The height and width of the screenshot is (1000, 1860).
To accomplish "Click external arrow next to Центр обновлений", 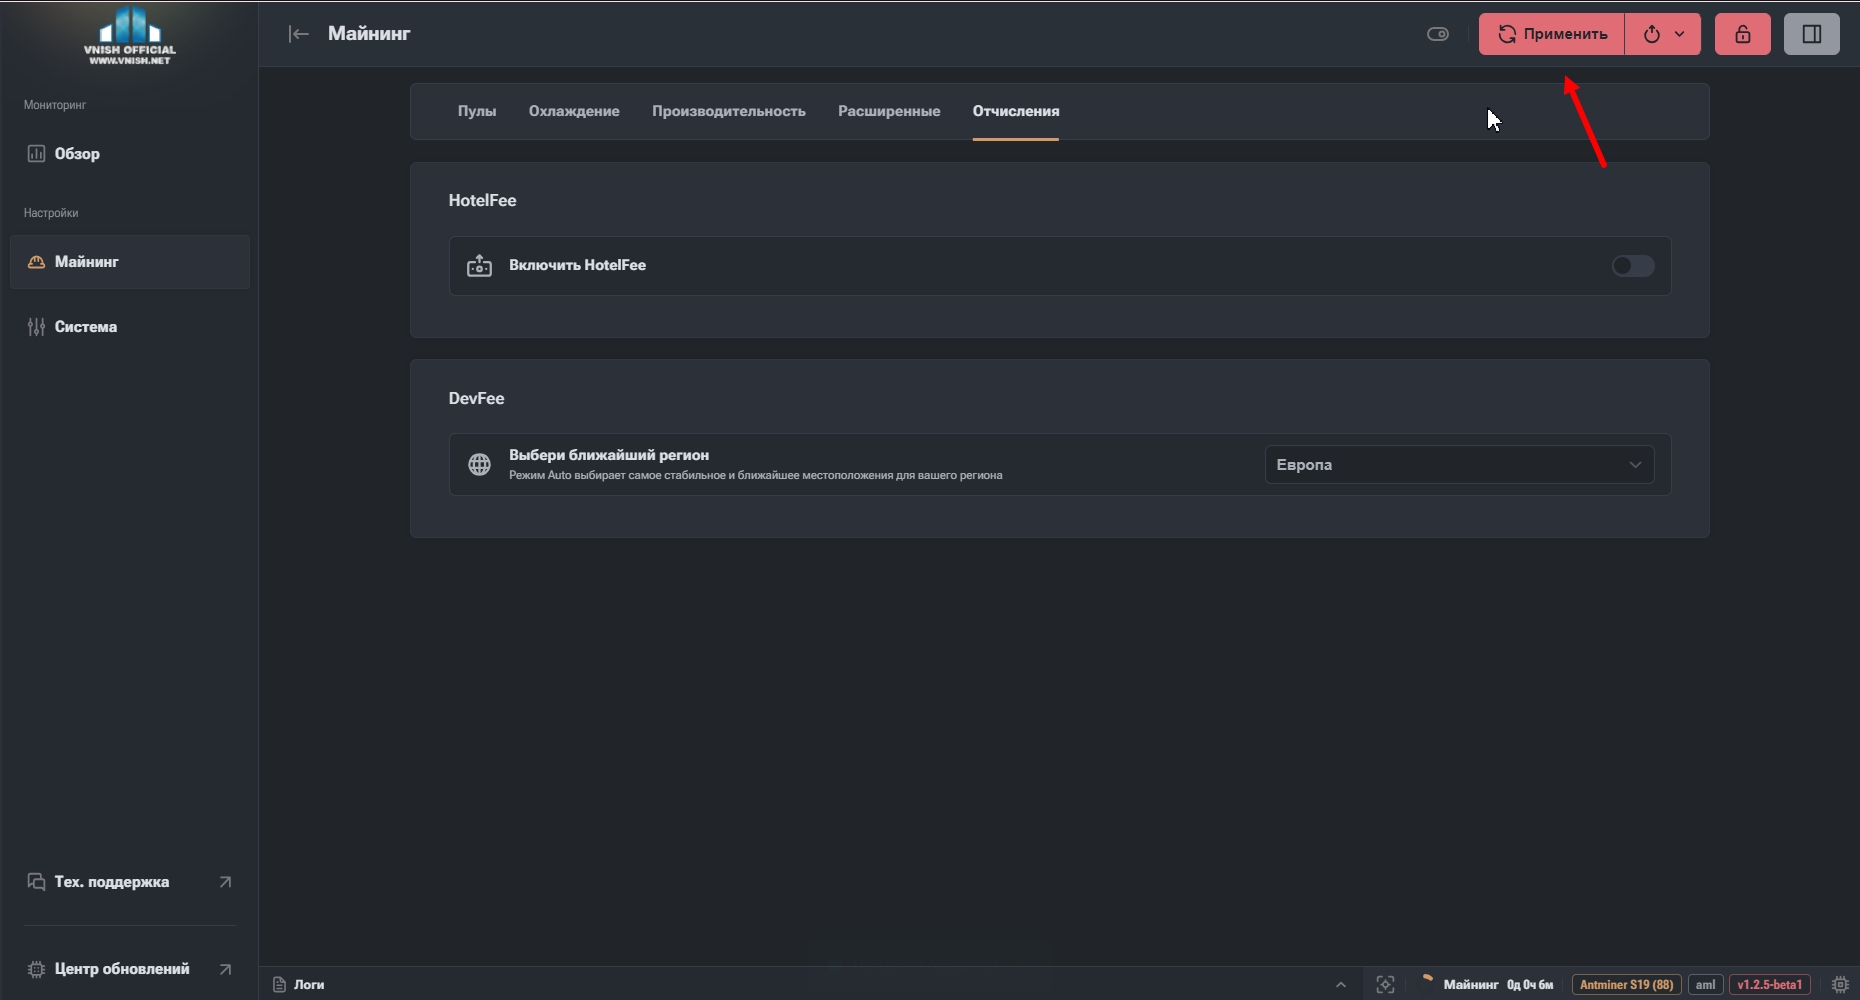I will coord(225,969).
